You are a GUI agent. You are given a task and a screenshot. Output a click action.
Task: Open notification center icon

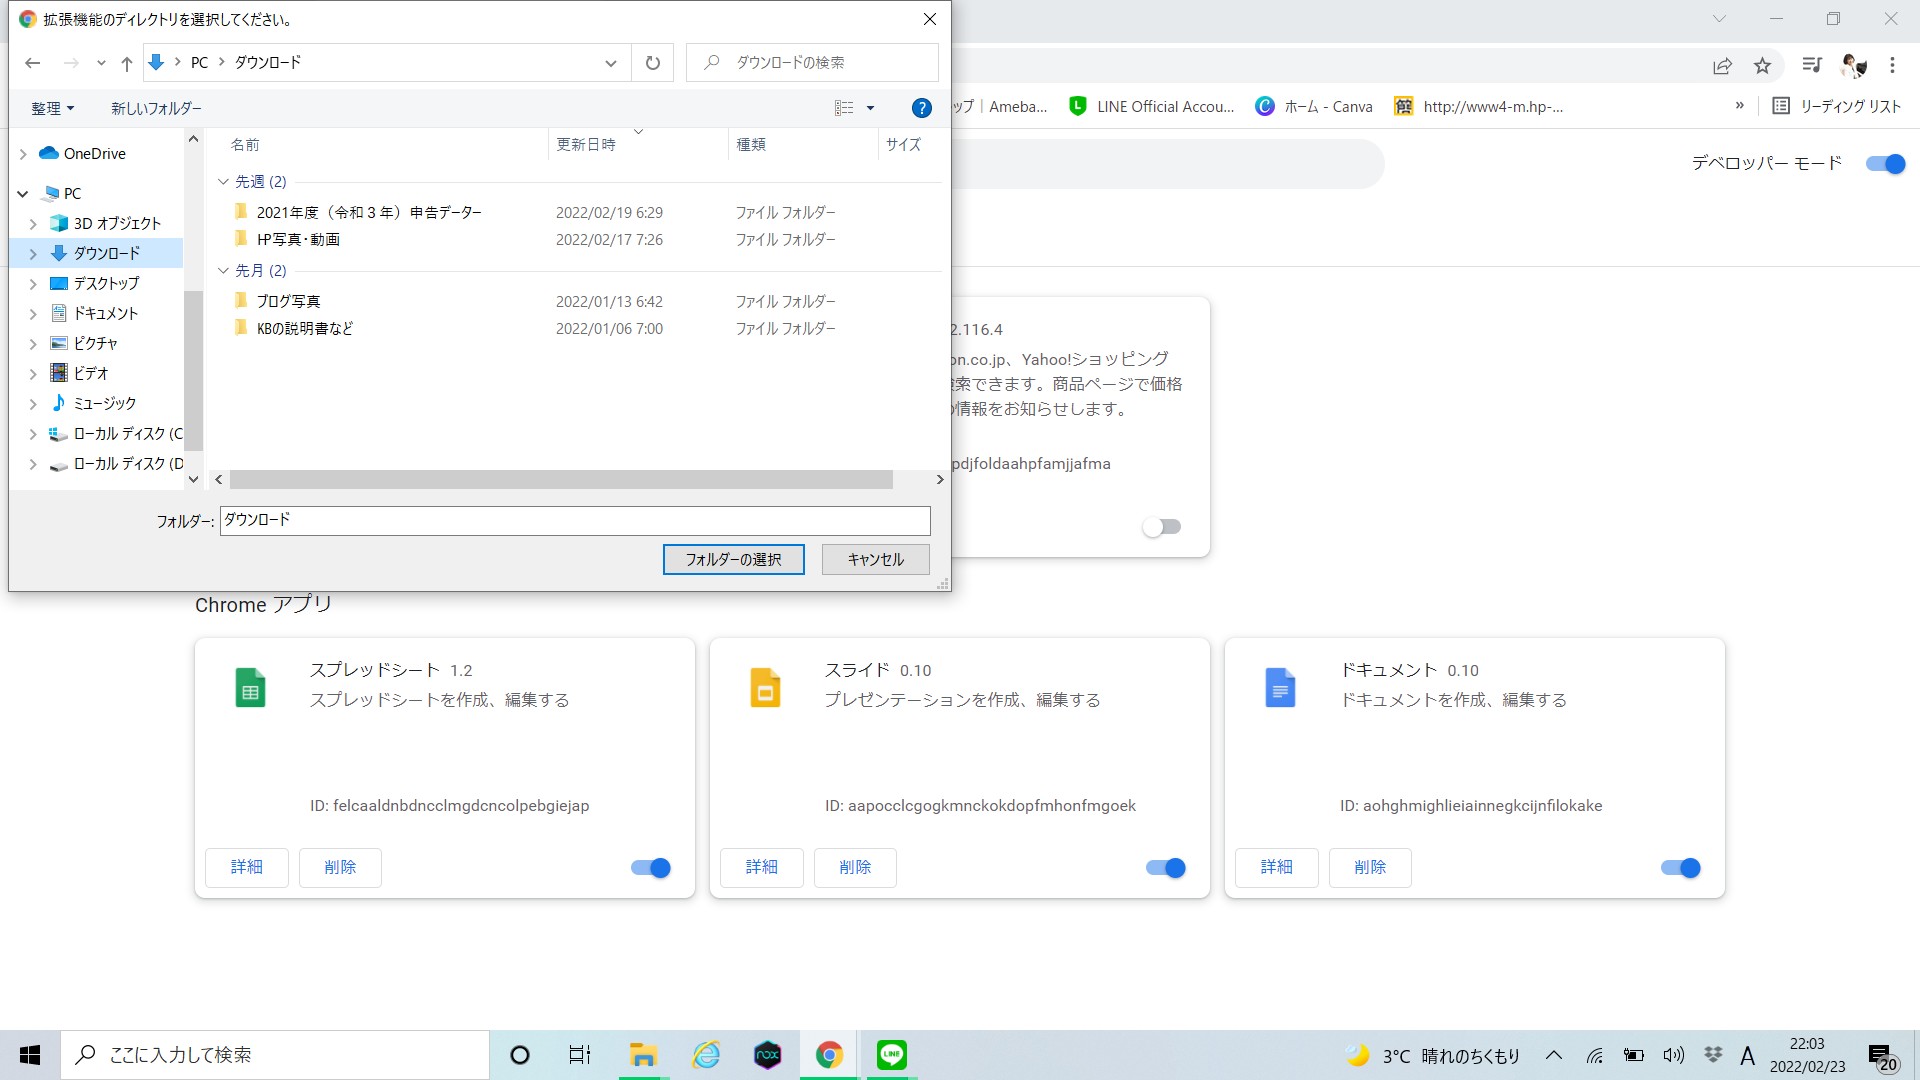1881,1057
